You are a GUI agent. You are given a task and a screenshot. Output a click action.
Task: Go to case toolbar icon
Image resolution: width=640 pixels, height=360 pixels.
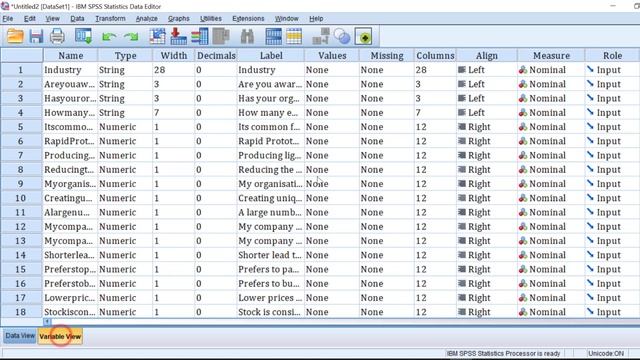pyautogui.click(x=157, y=36)
